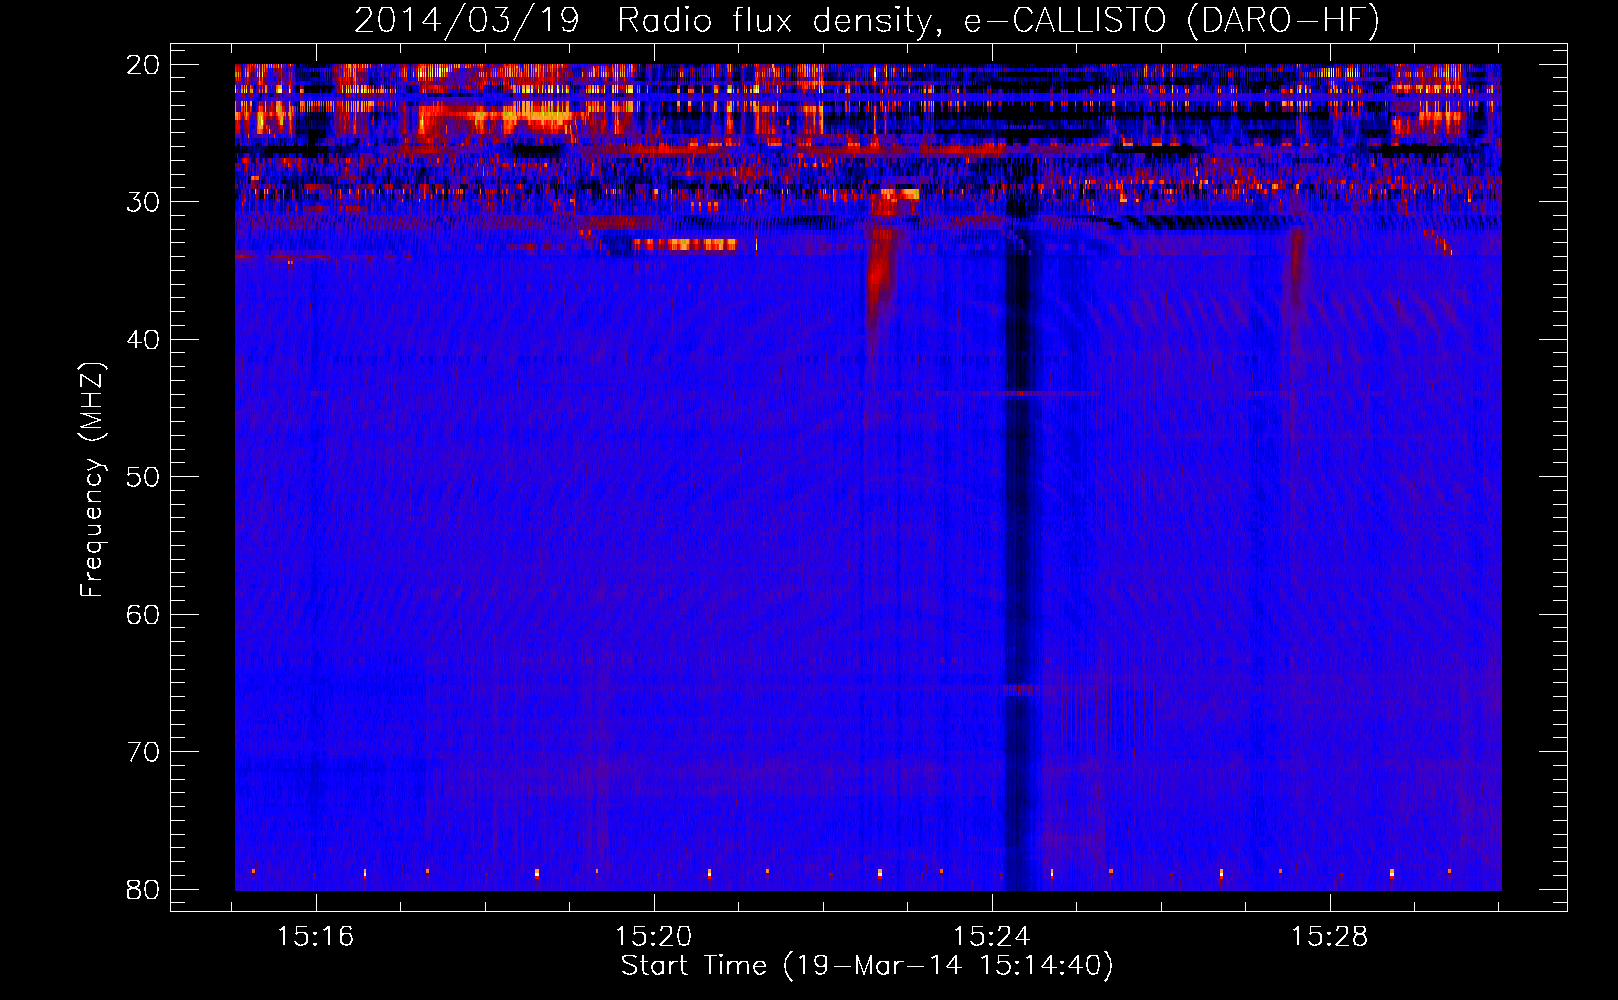
Task: Click the 50 MHz frequency tick label
Action: [144, 477]
